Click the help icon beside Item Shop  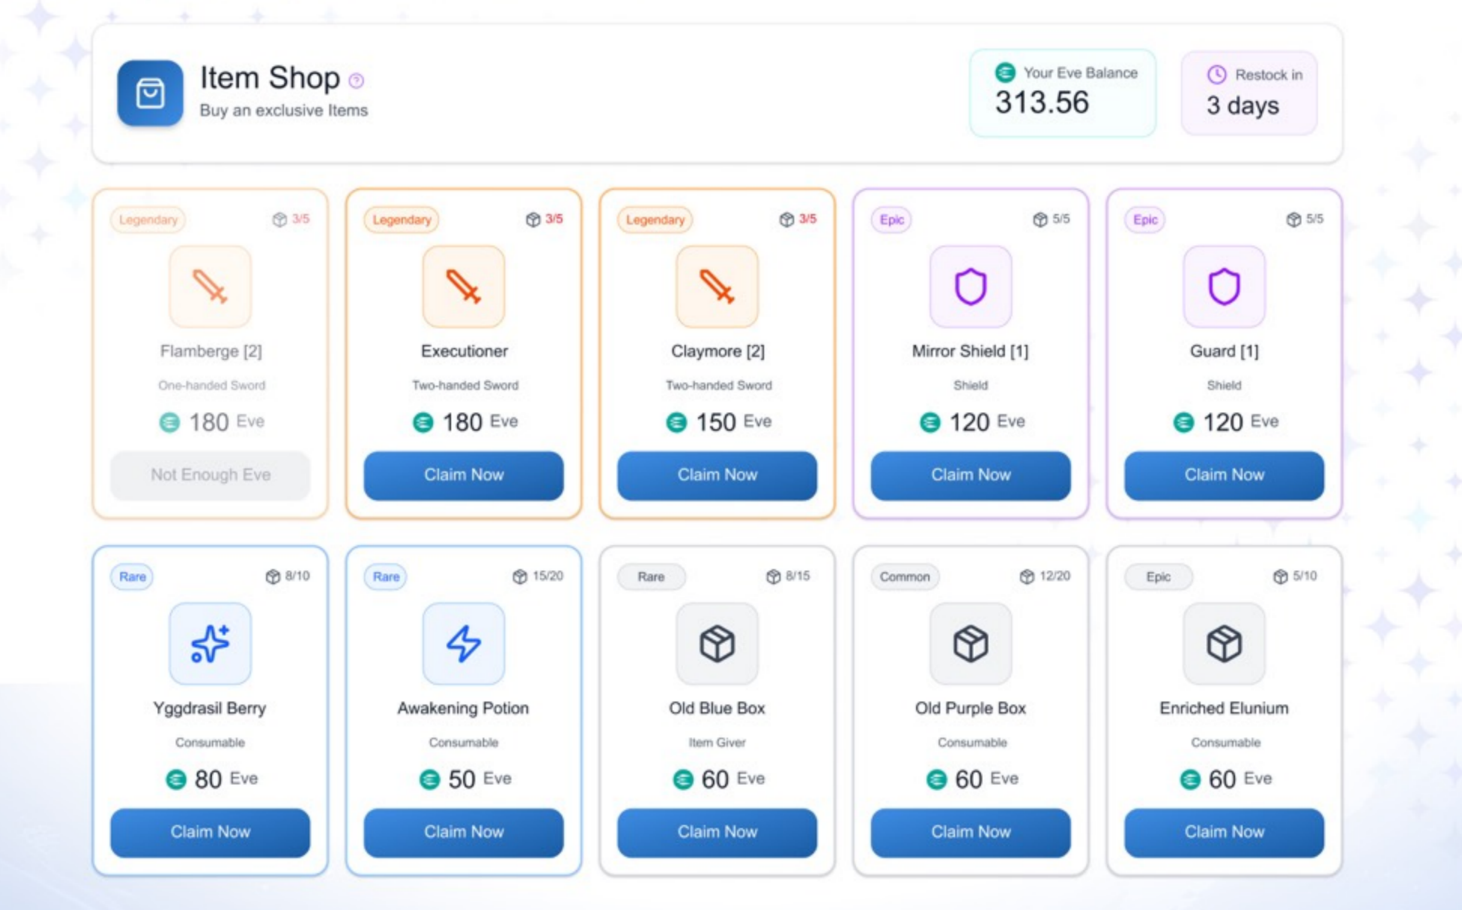tap(356, 81)
